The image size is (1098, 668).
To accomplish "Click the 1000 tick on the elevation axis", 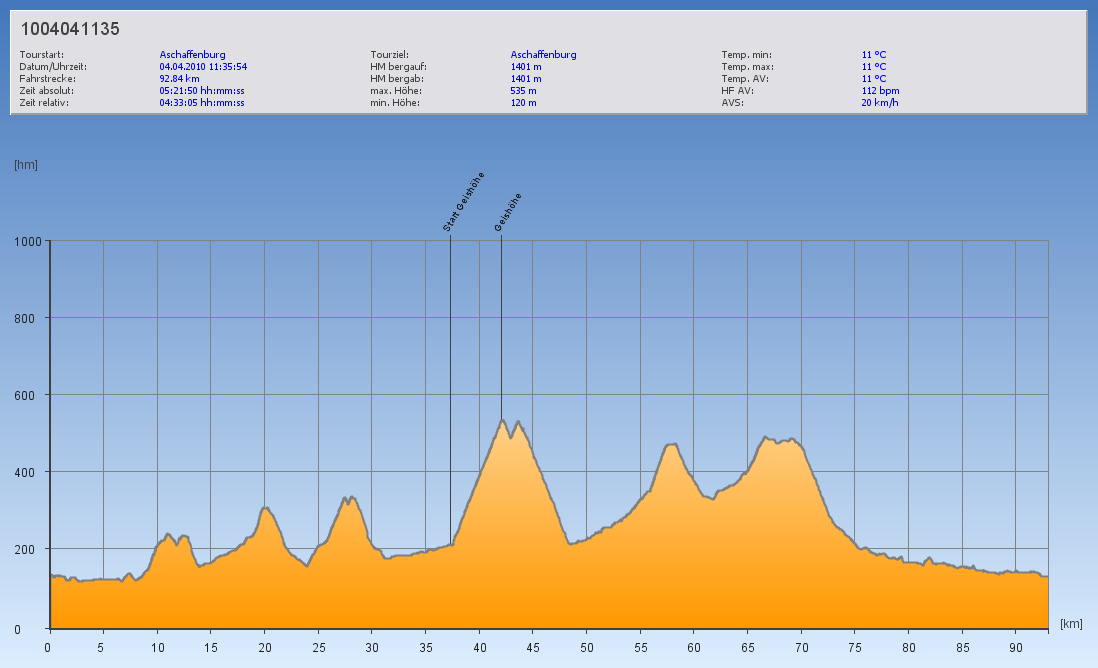I will tap(27, 241).
